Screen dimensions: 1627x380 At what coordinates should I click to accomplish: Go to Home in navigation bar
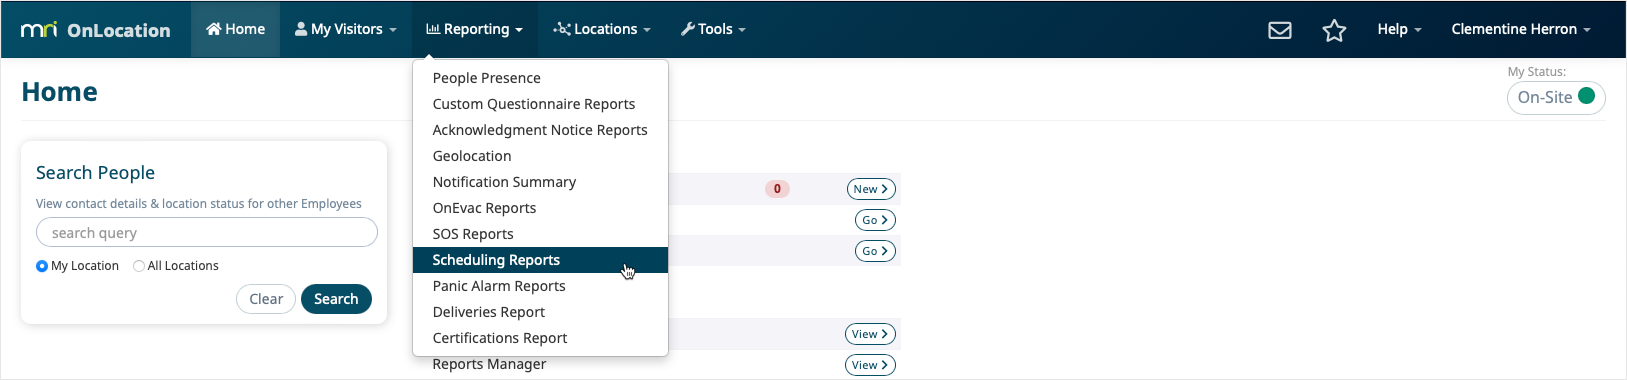click(x=235, y=29)
